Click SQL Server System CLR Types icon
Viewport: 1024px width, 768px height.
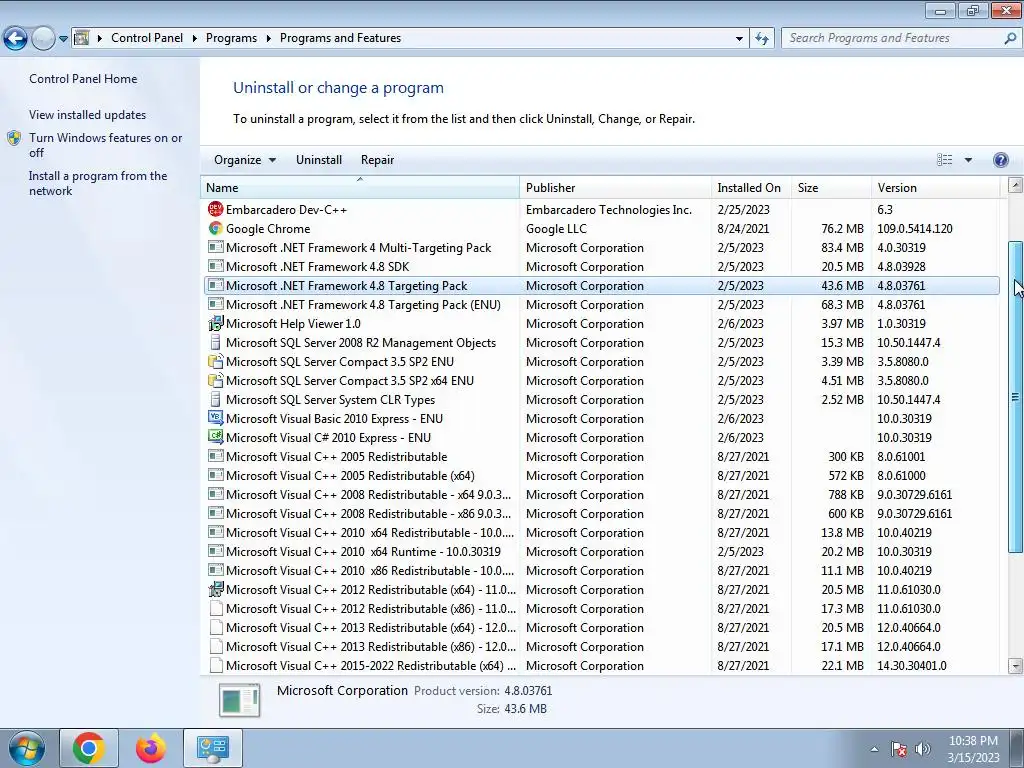coord(215,399)
